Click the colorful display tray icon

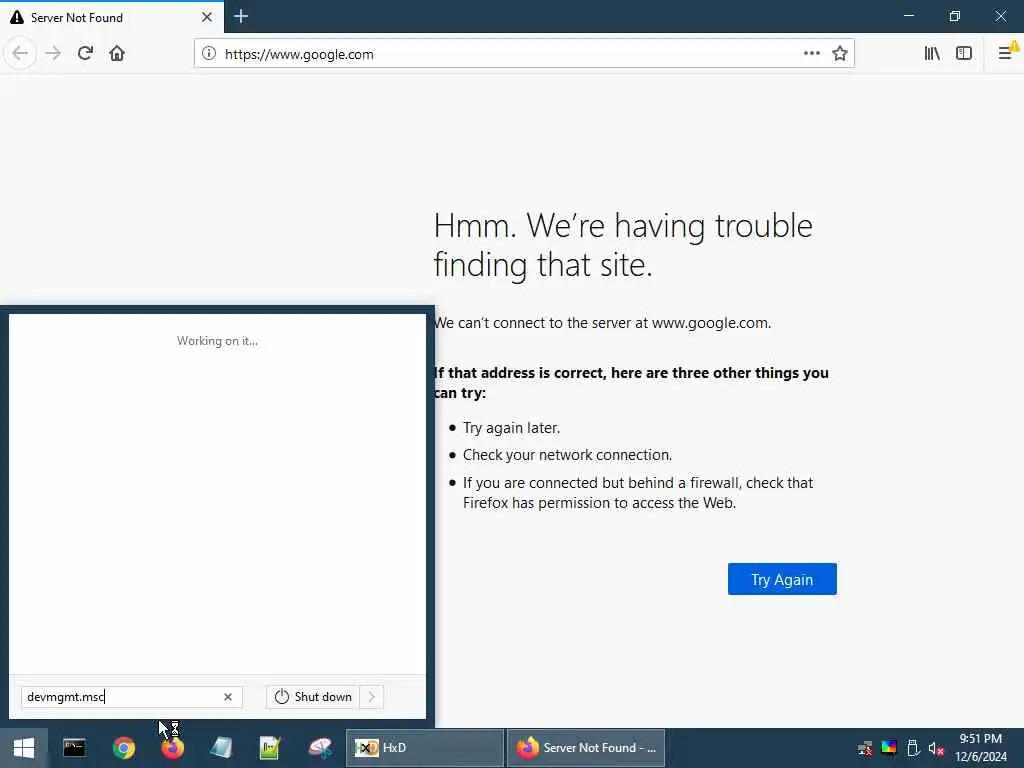pyautogui.click(x=889, y=748)
